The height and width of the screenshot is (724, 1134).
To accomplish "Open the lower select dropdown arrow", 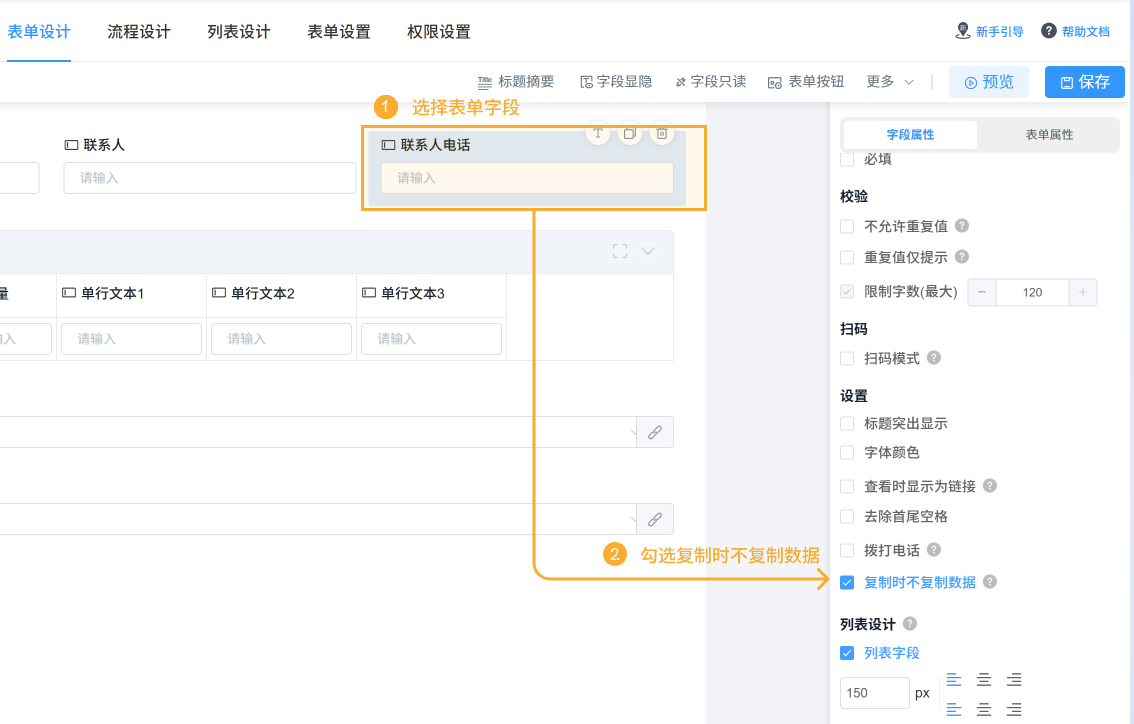I will [x=633, y=519].
